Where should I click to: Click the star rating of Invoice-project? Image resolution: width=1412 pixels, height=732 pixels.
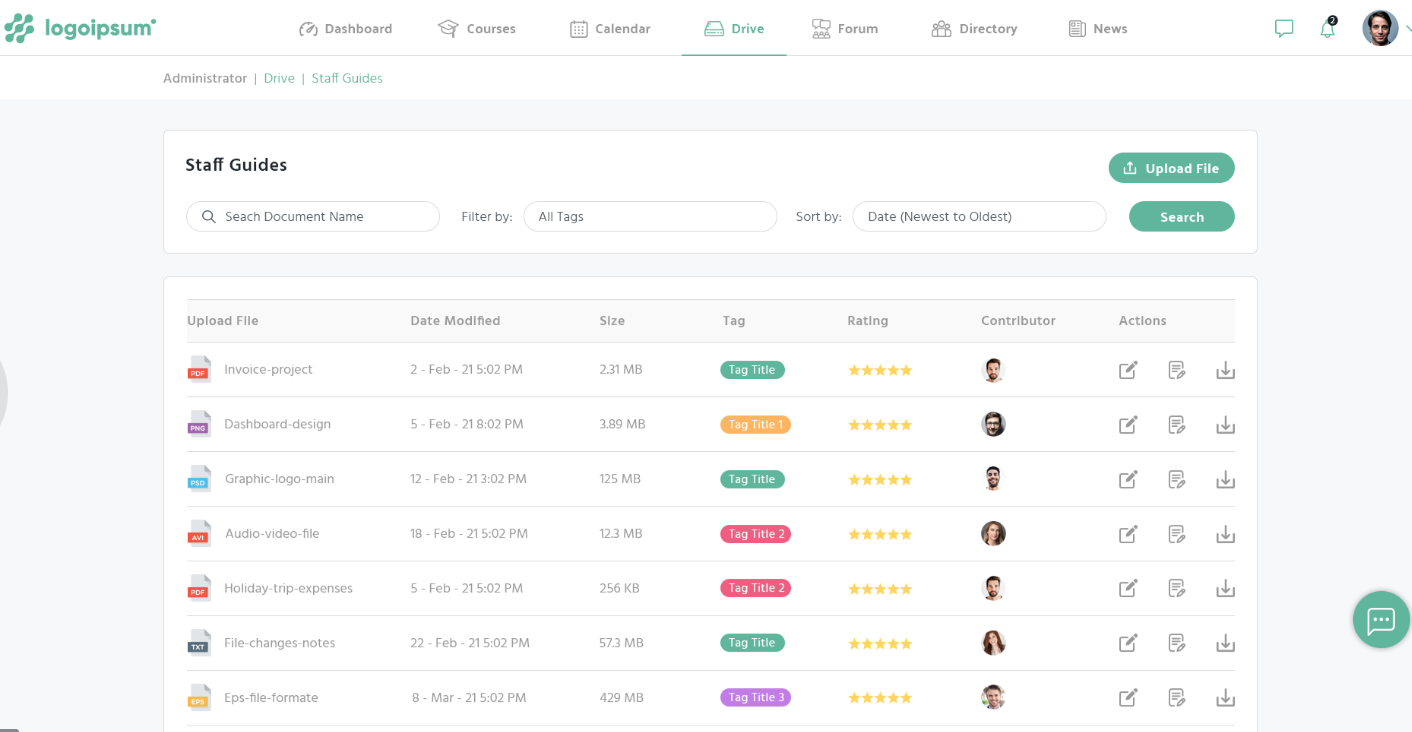coord(880,370)
